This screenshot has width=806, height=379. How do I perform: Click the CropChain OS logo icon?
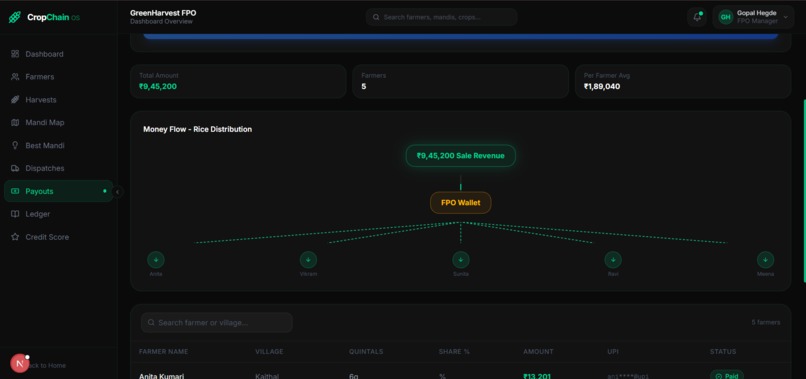[15, 17]
